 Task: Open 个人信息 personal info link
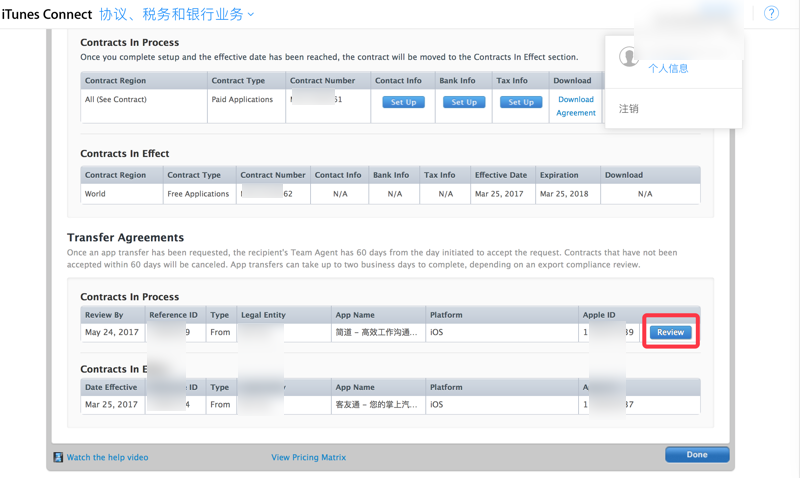tap(668, 68)
